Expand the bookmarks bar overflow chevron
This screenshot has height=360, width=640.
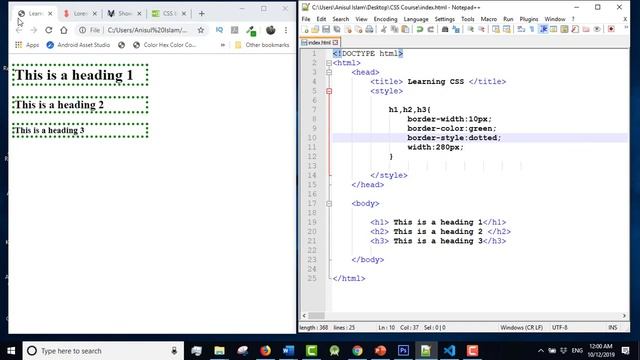[x=223, y=45]
